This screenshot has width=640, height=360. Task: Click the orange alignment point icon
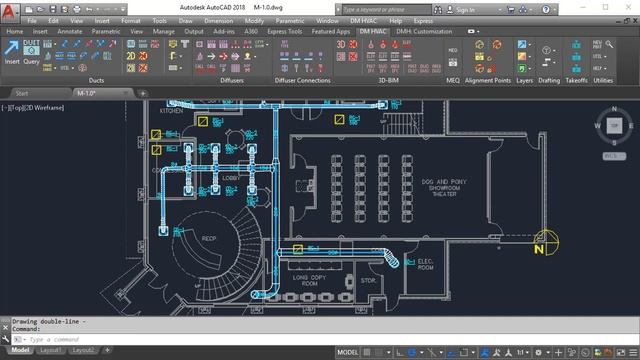point(497,44)
